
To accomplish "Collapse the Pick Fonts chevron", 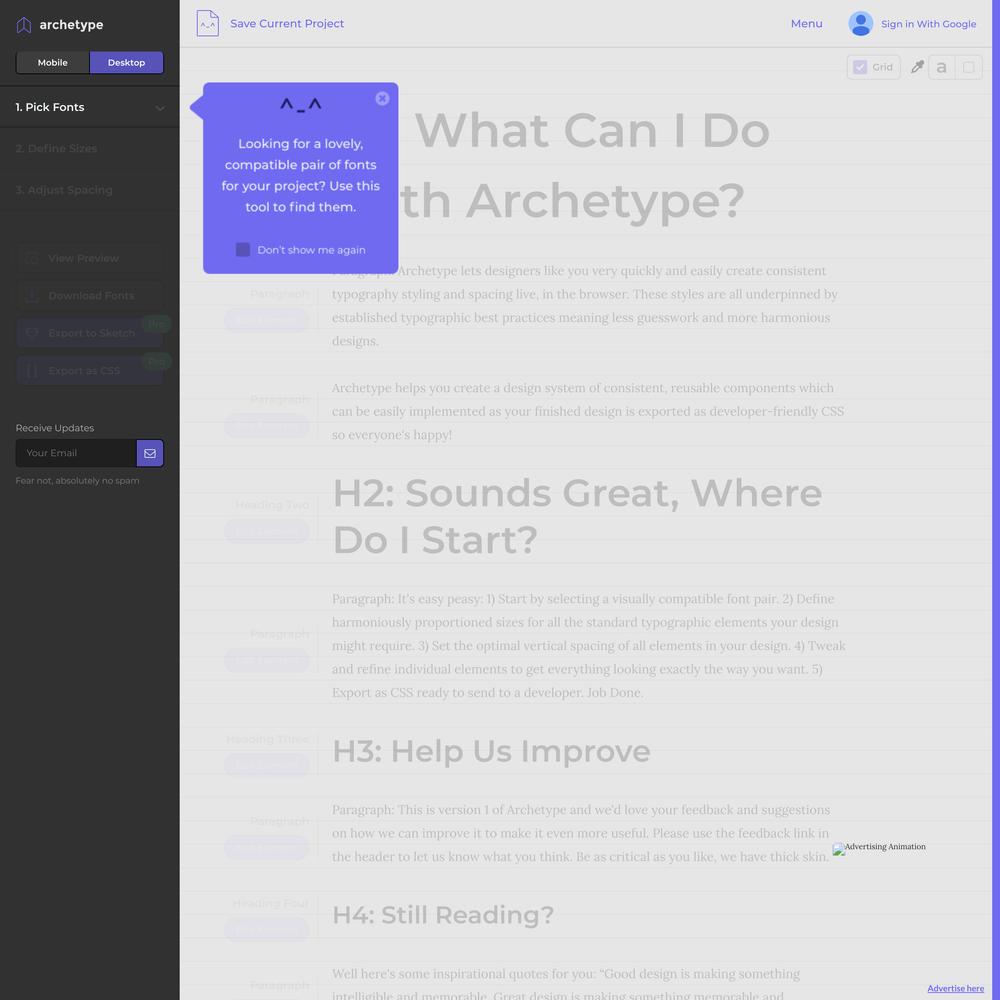I will (160, 108).
